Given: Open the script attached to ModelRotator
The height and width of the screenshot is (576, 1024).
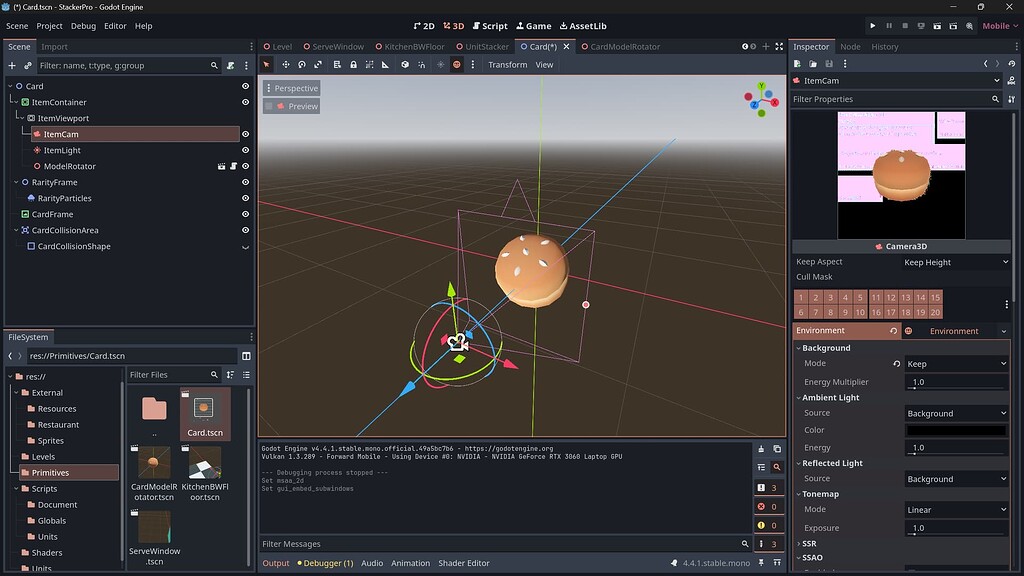Looking at the screenshot, I should click(x=233, y=166).
